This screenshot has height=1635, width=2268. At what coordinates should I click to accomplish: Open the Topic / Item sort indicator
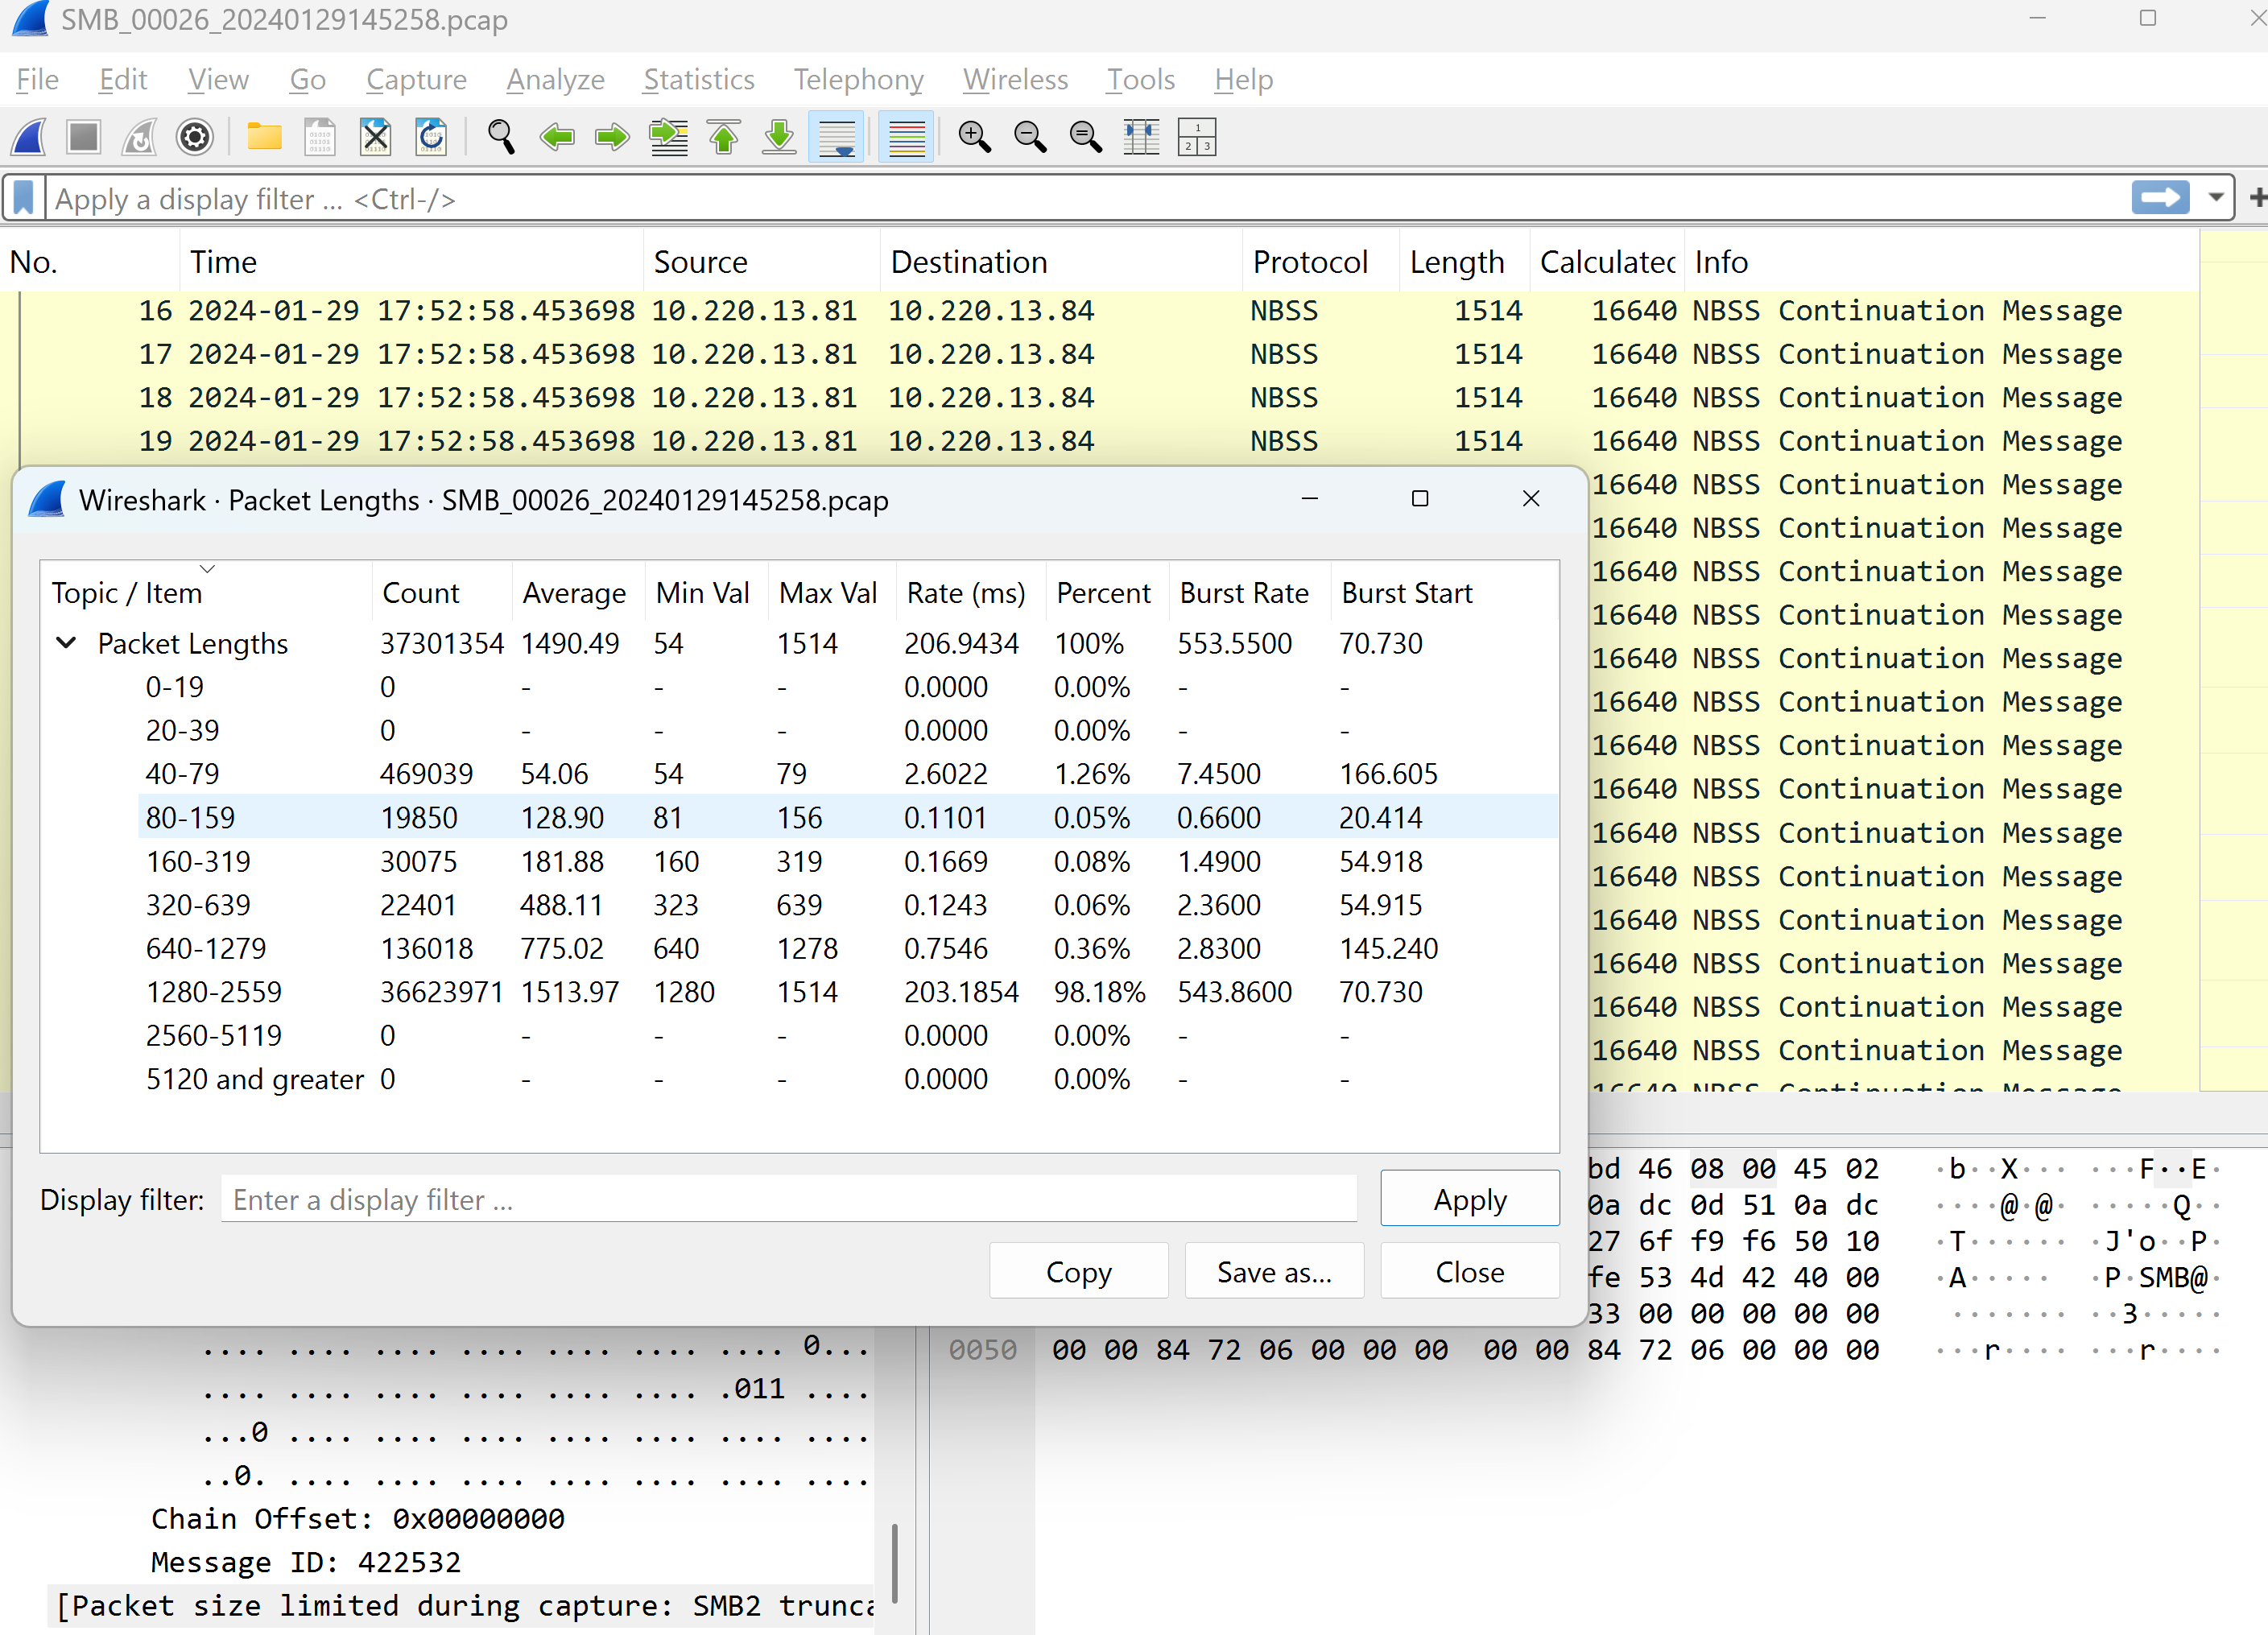208,569
